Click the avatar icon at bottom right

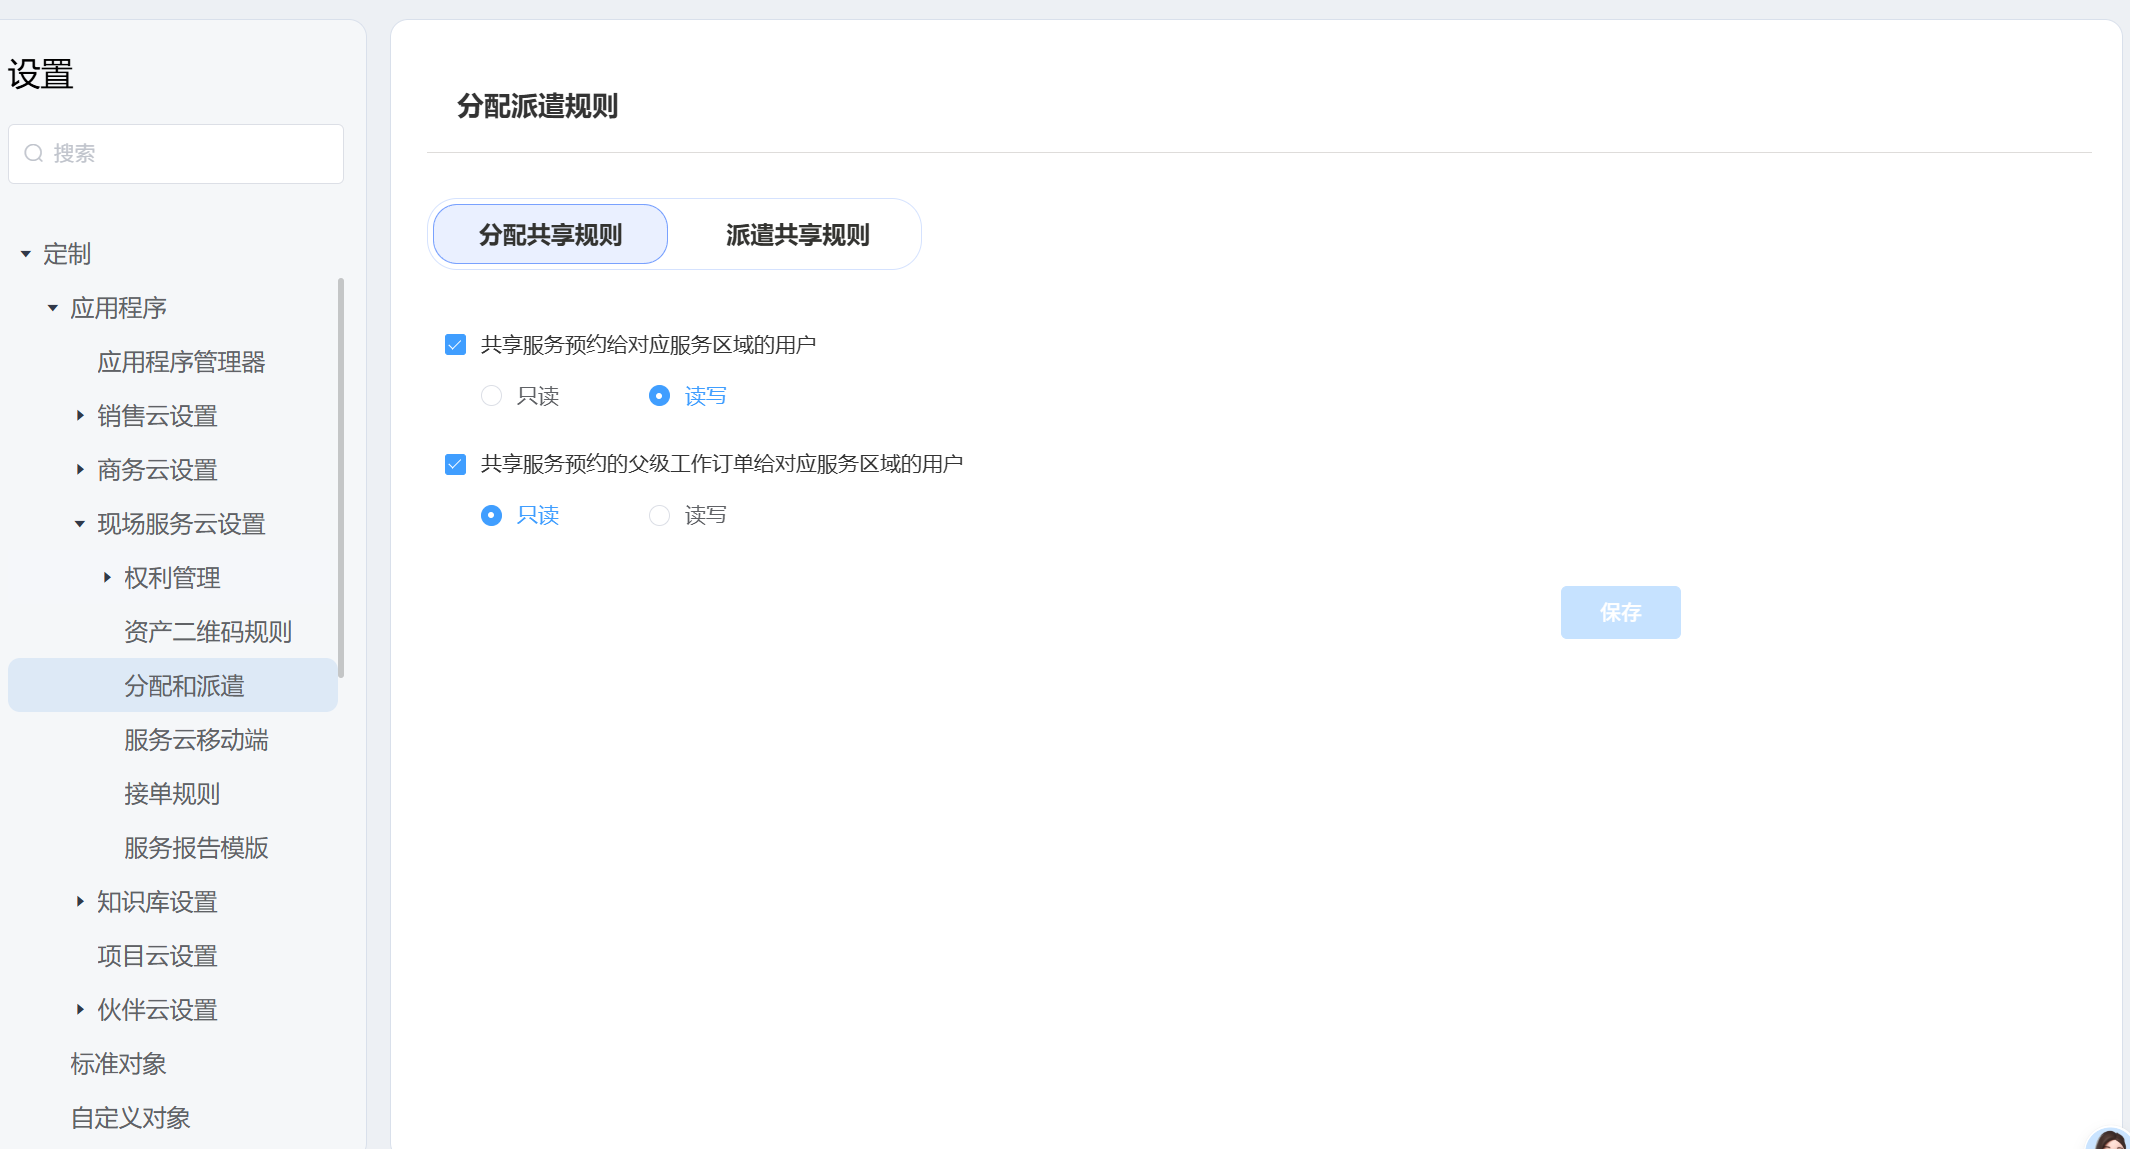2112,1140
